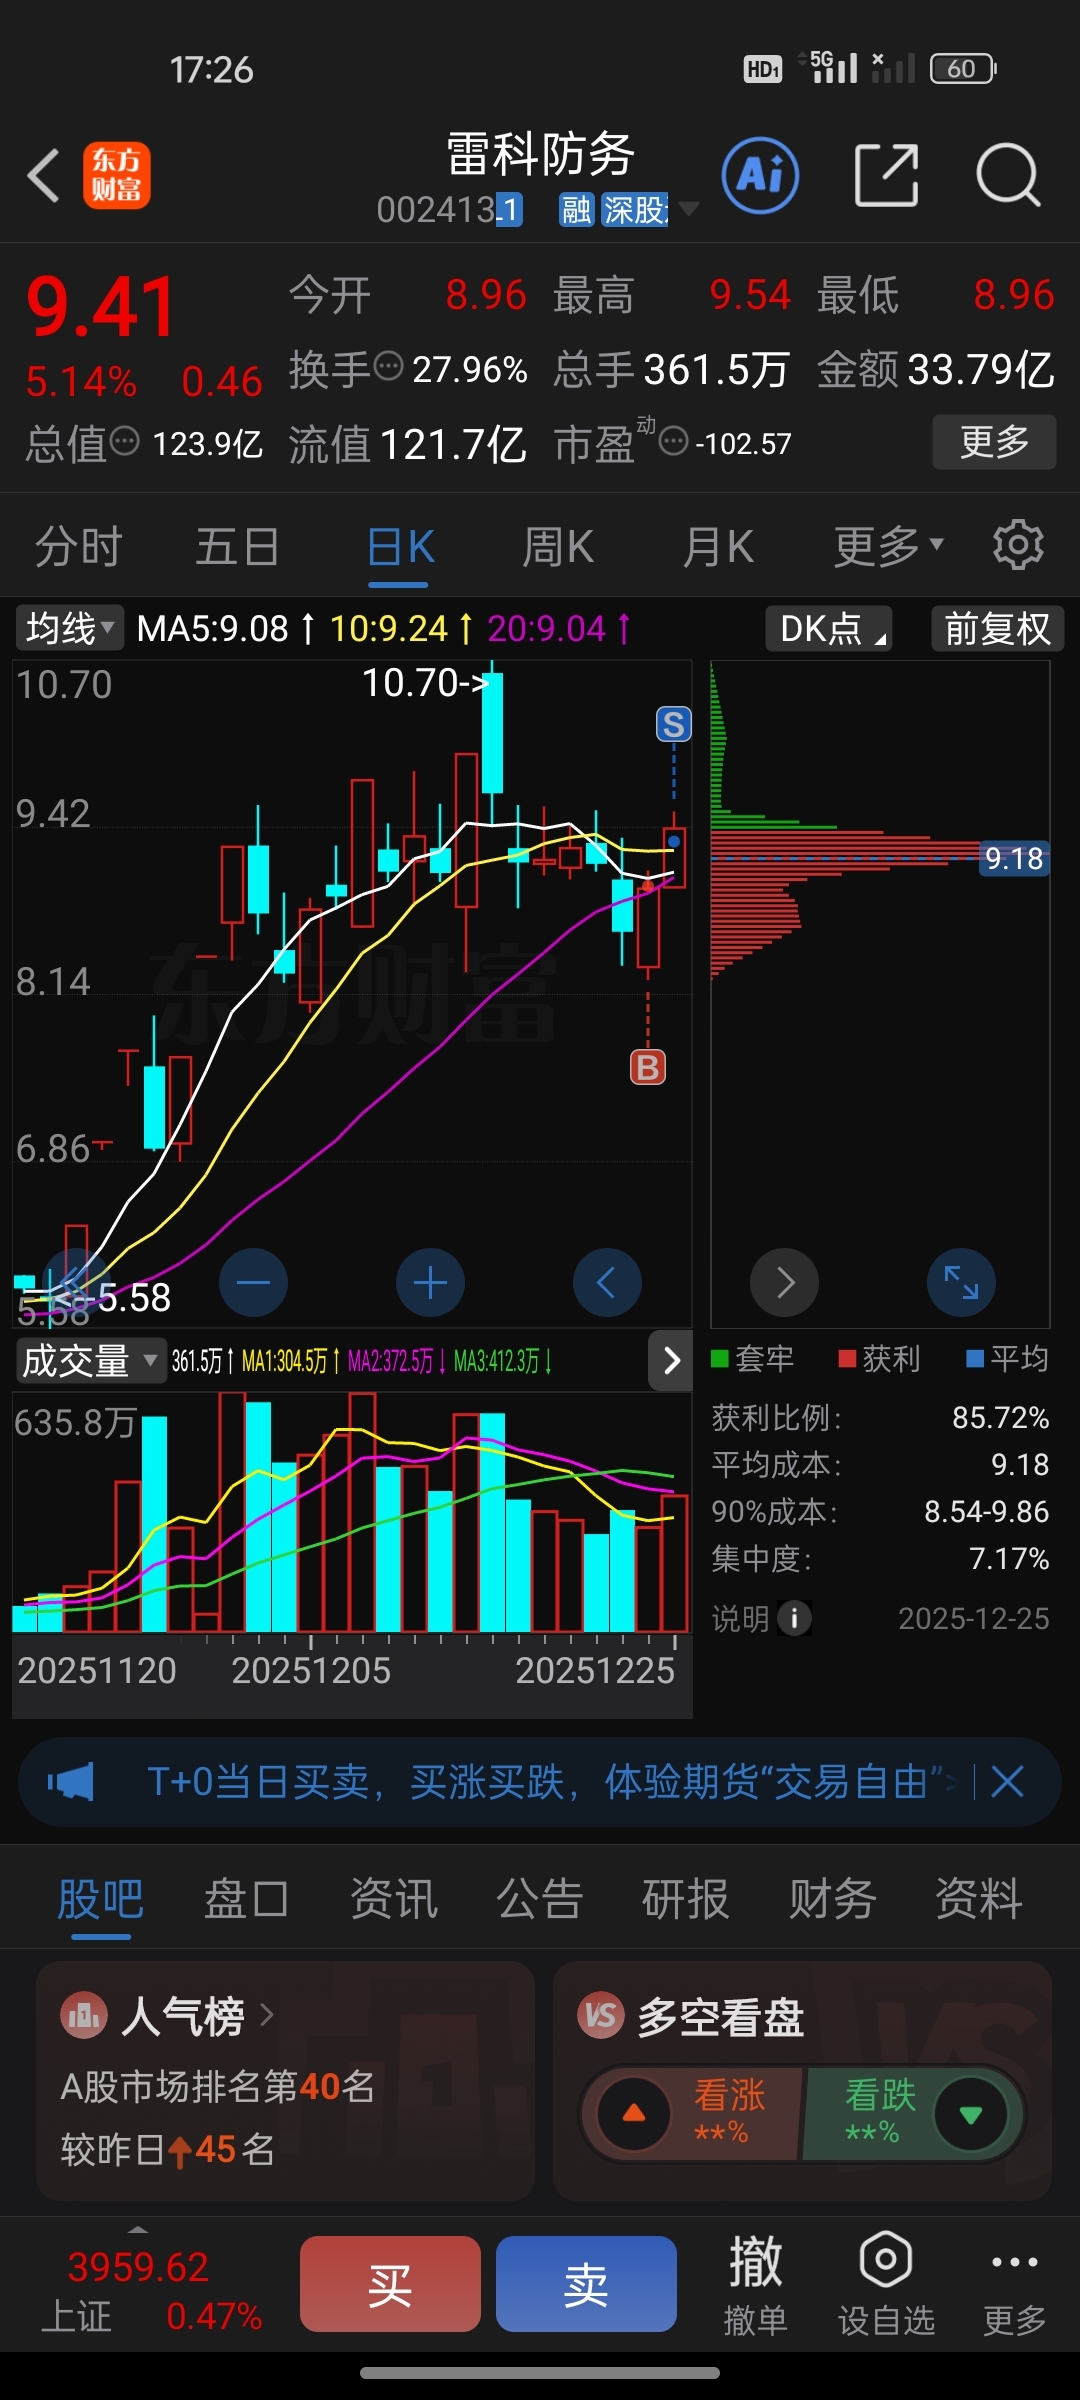Screen dimensions: 1080x2400
Task: Open the 研报 tab
Action: click(685, 1898)
